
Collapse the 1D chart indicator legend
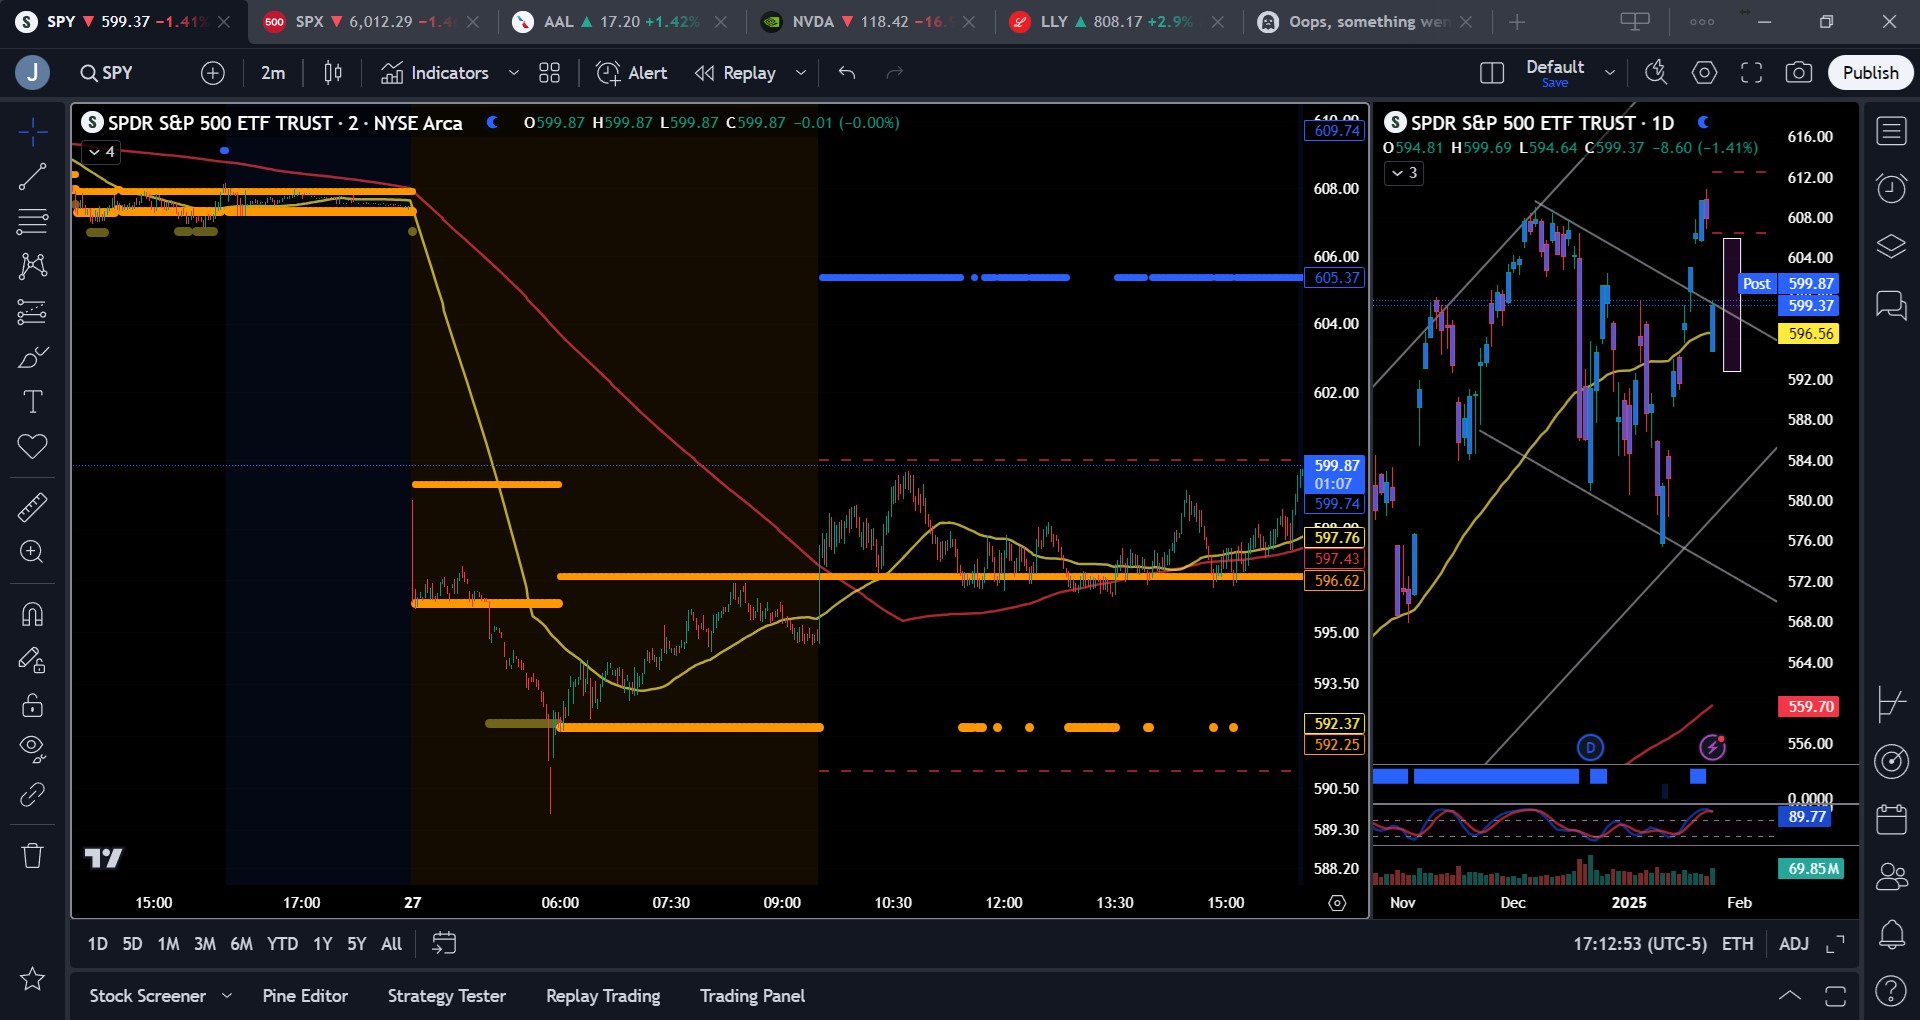tap(1404, 173)
